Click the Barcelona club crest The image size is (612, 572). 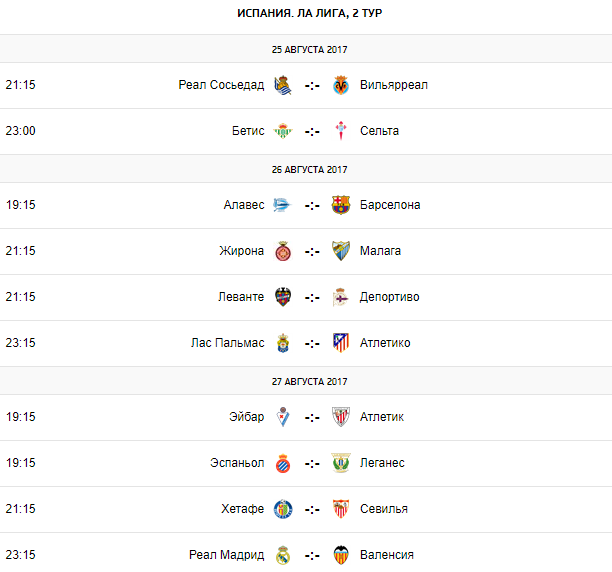[341, 205]
